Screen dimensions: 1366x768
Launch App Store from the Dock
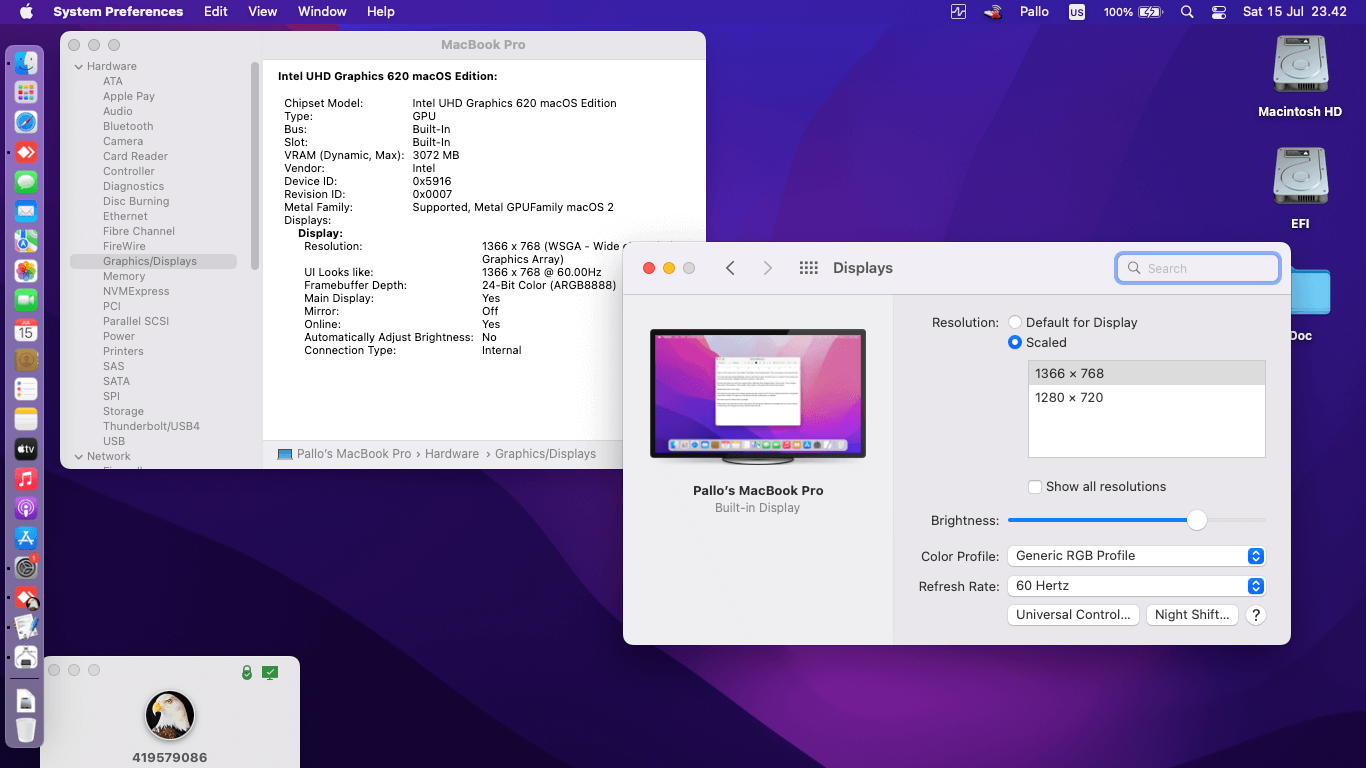pos(26,538)
